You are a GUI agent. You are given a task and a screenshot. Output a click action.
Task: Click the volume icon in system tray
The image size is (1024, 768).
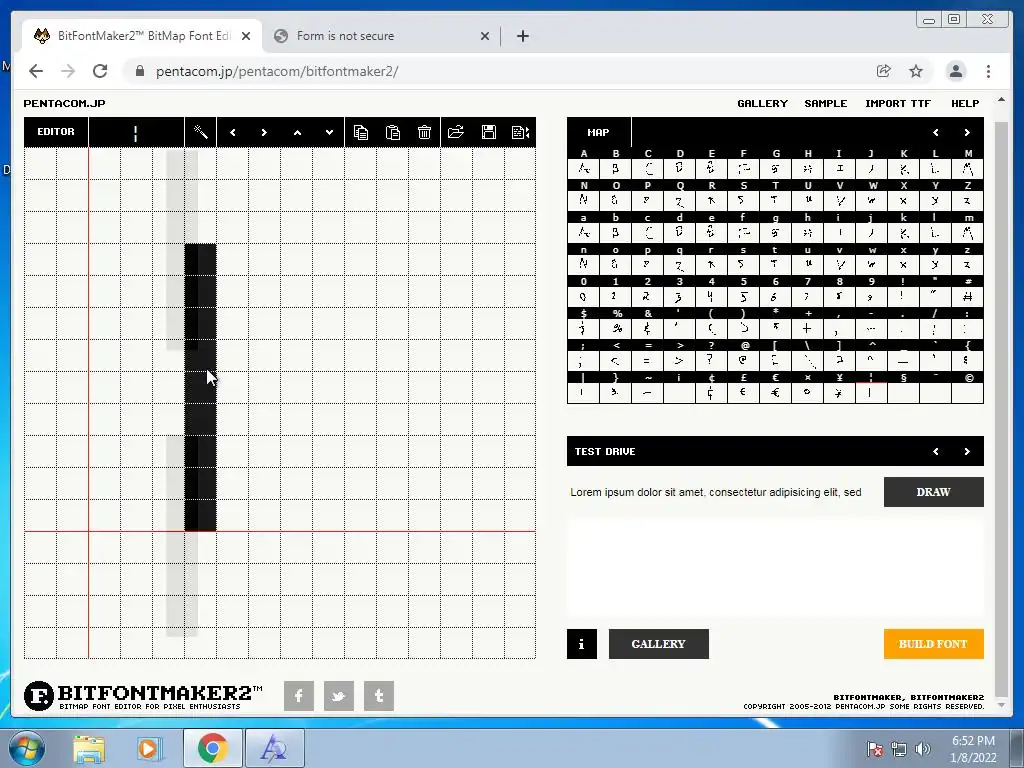pos(923,749)
